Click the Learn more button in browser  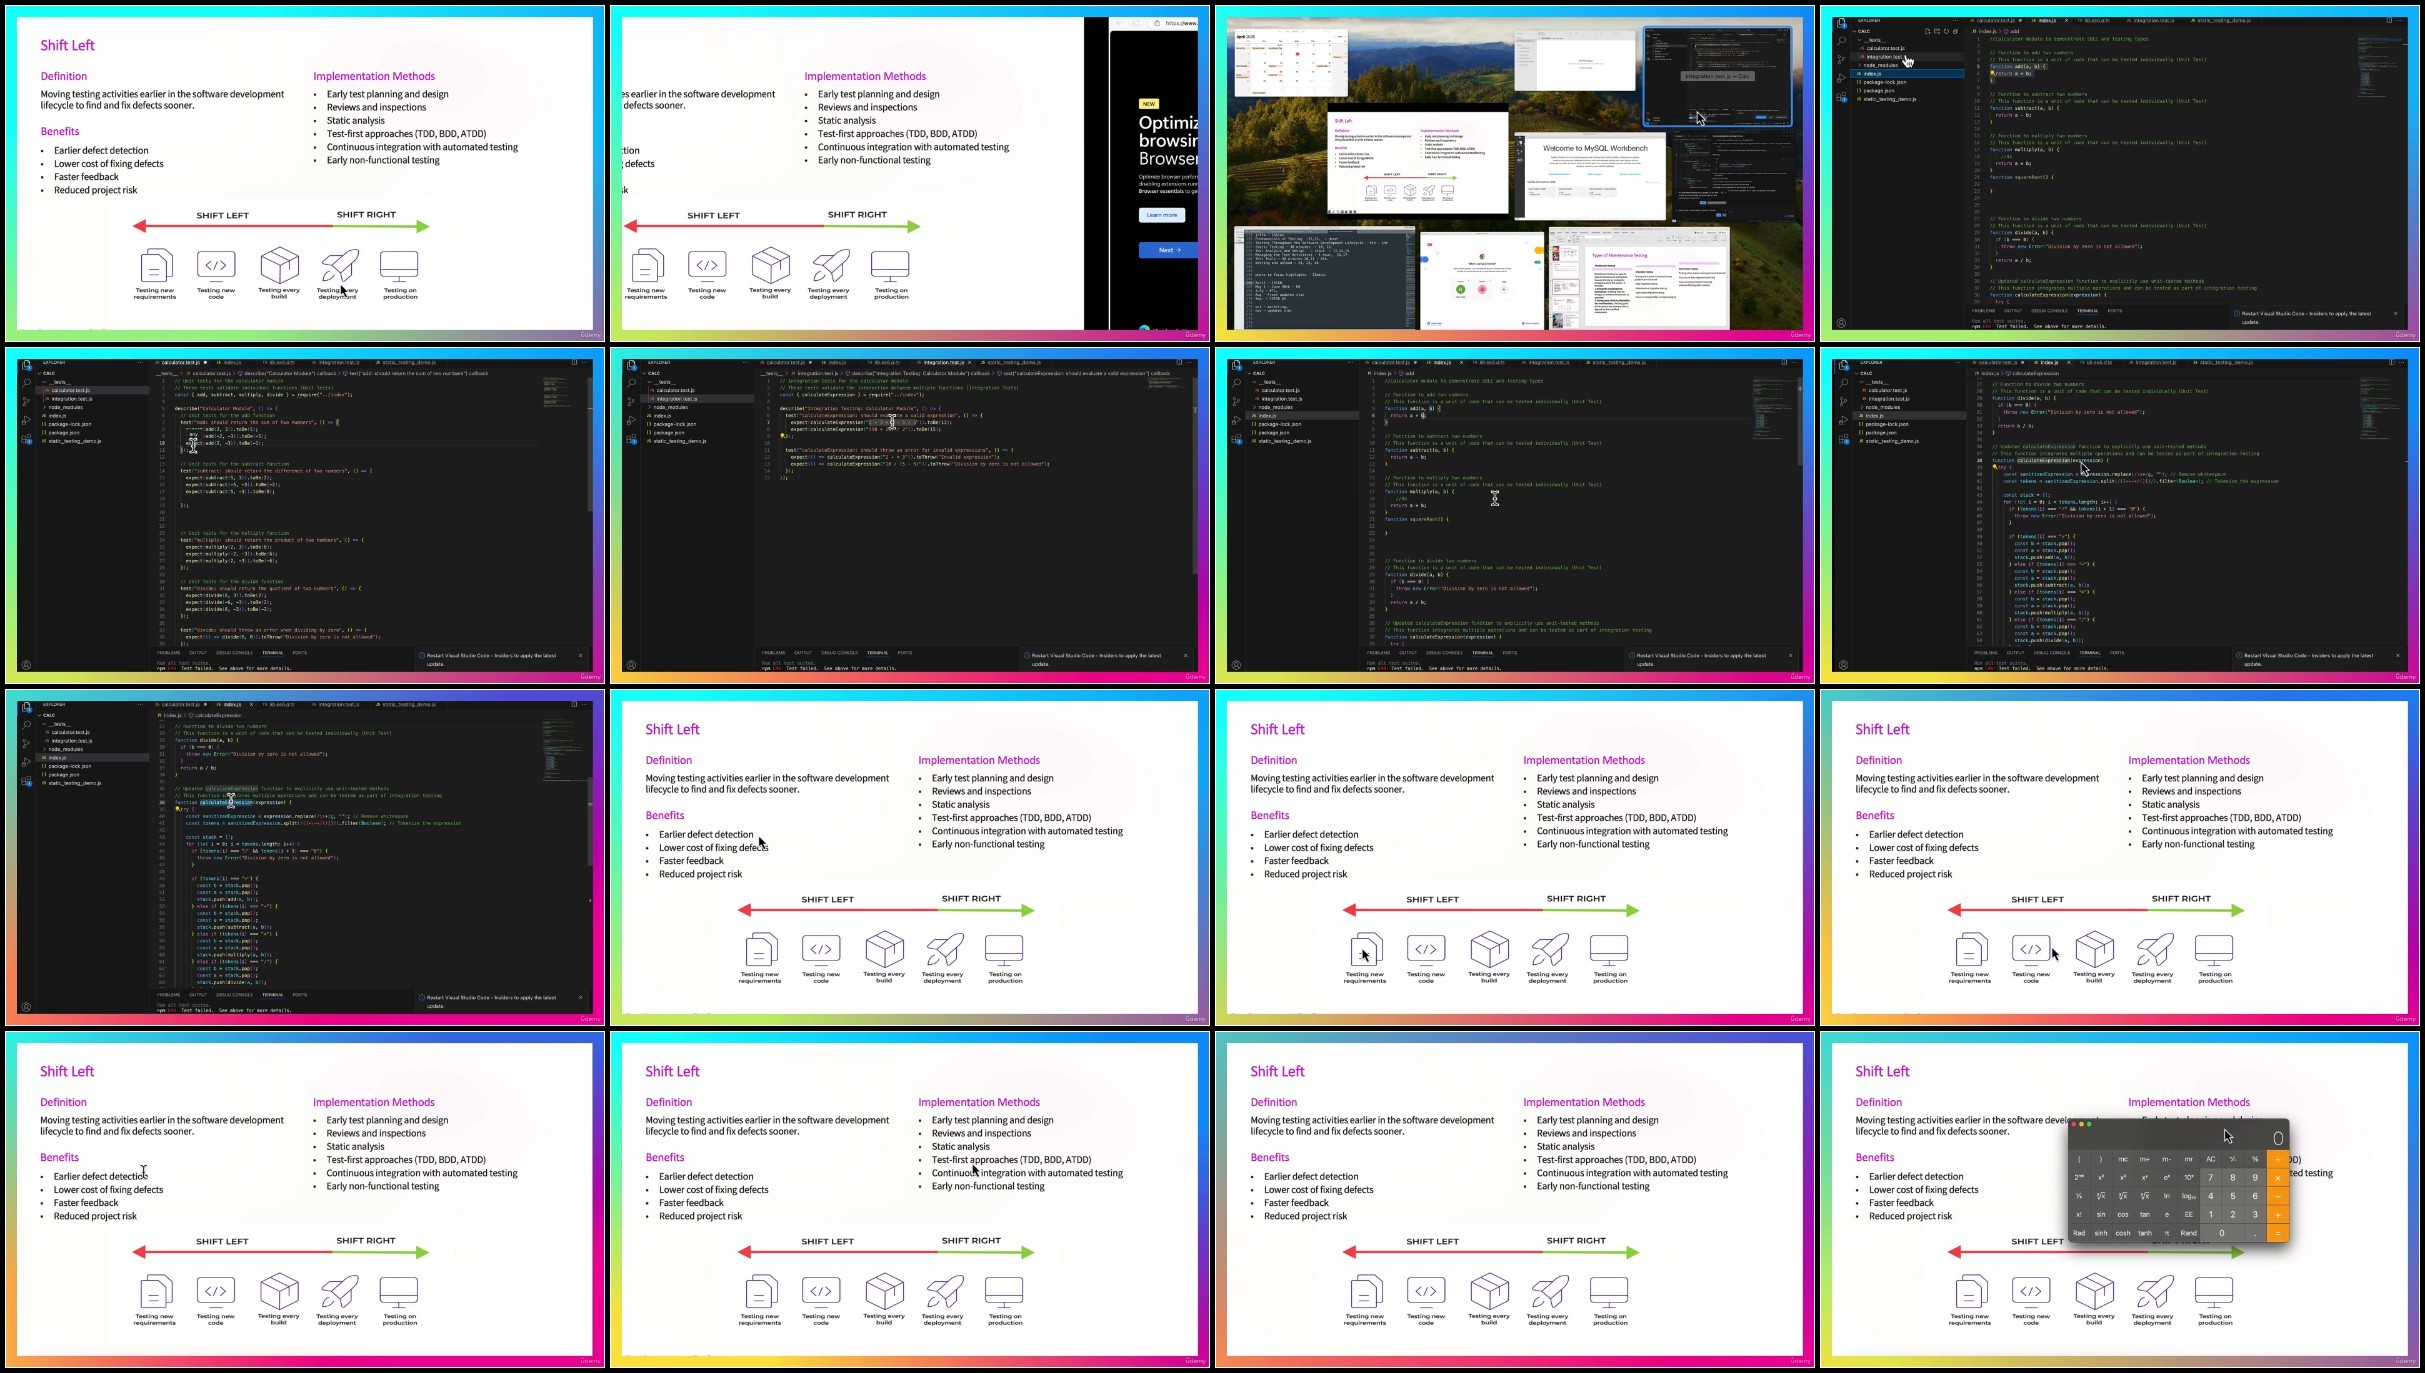pos(1162,215)
